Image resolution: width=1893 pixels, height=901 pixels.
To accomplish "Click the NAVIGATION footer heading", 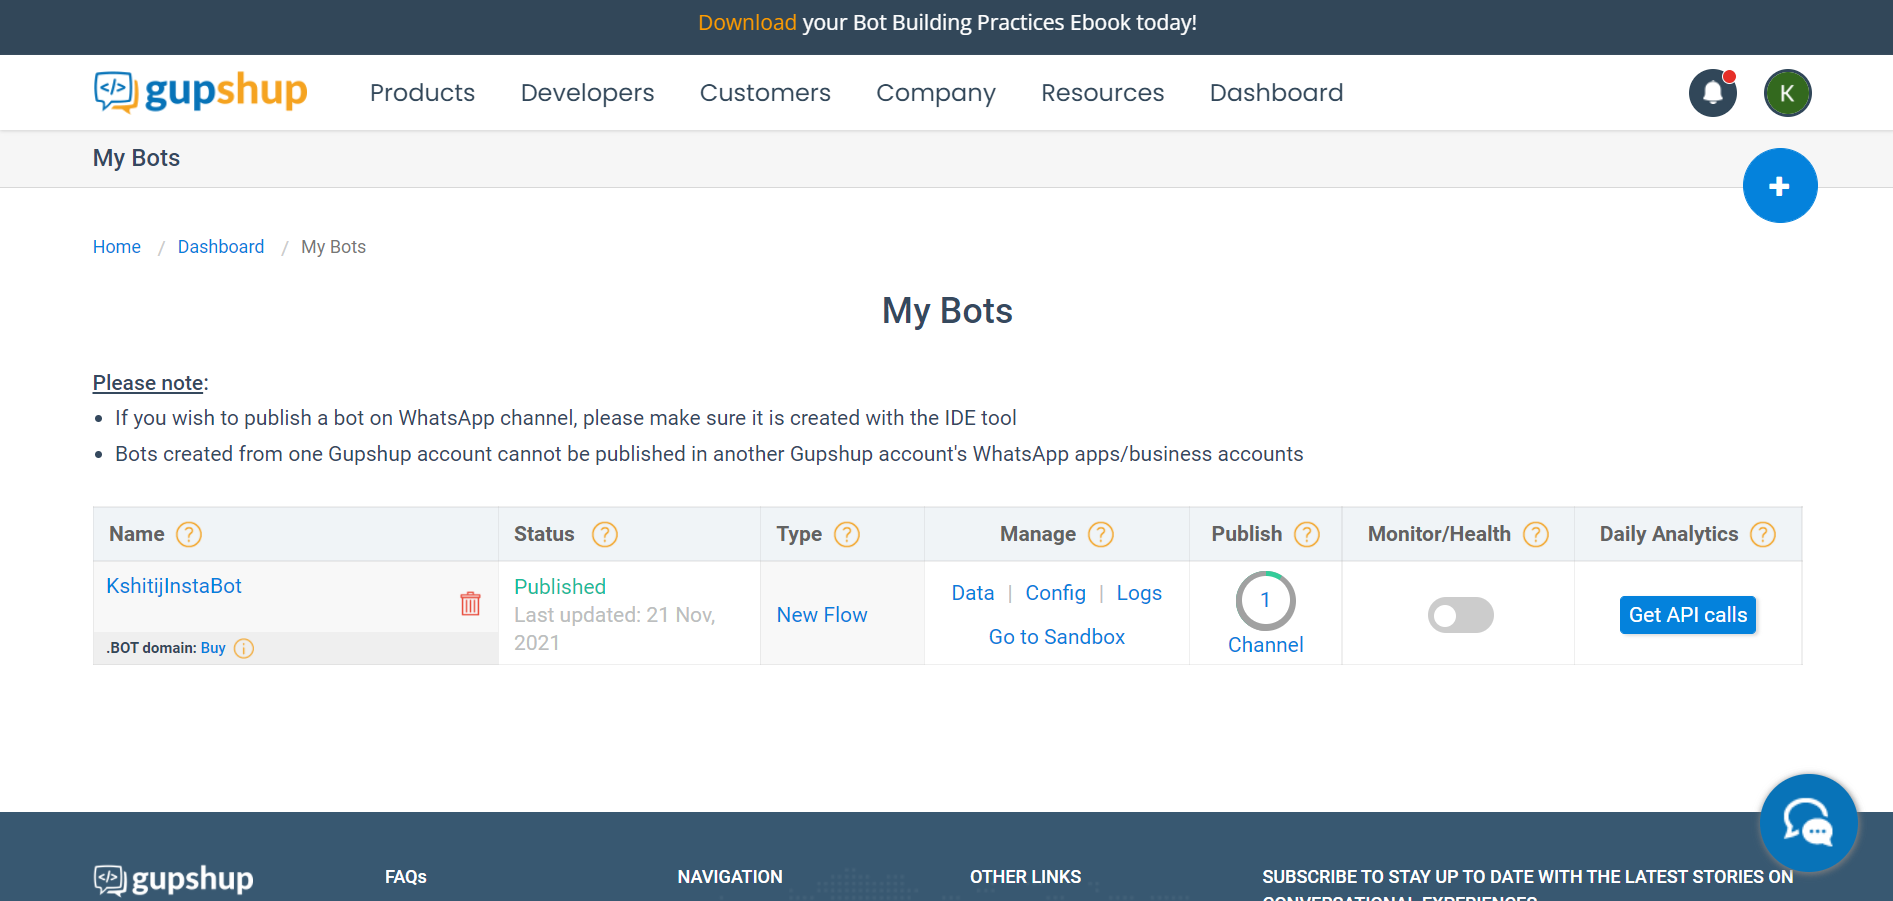I will (730, 877).
